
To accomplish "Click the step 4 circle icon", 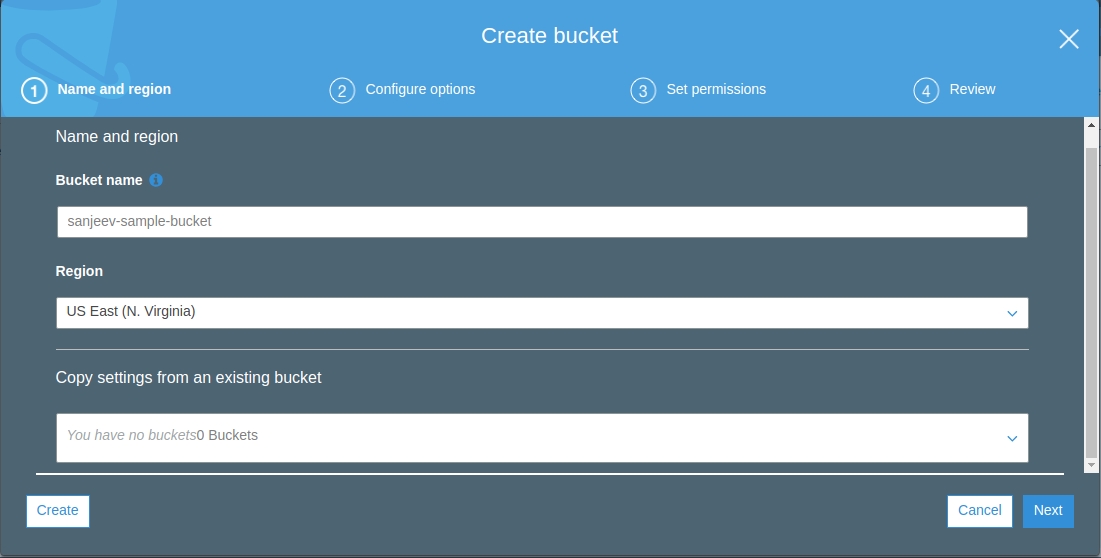I will 926,91.
